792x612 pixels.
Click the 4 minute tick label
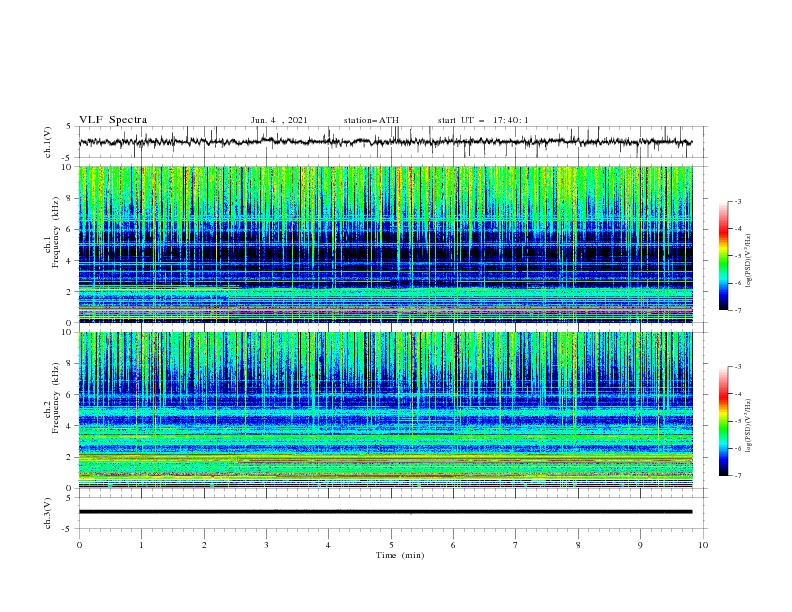[328, 545]
